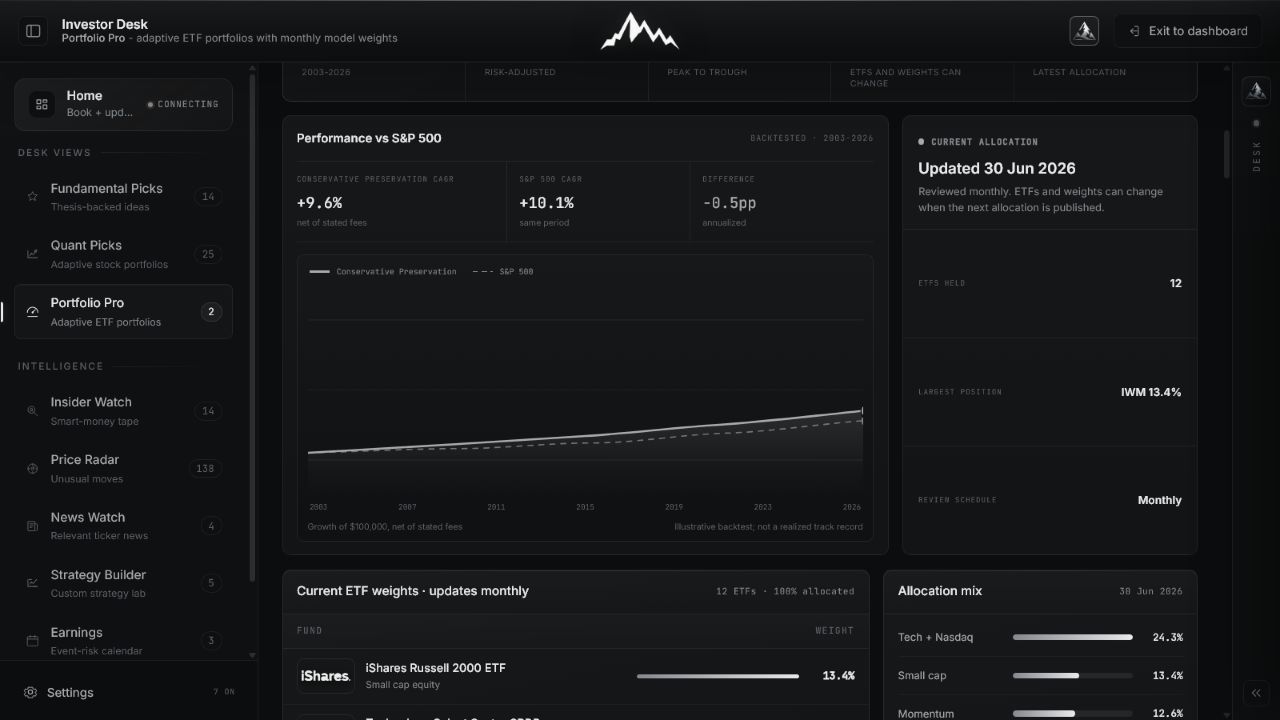Toggle the sidebar panel icon
Image resolution: width=1280 pixels, height=720 pixels.
(x=33, y=31)
